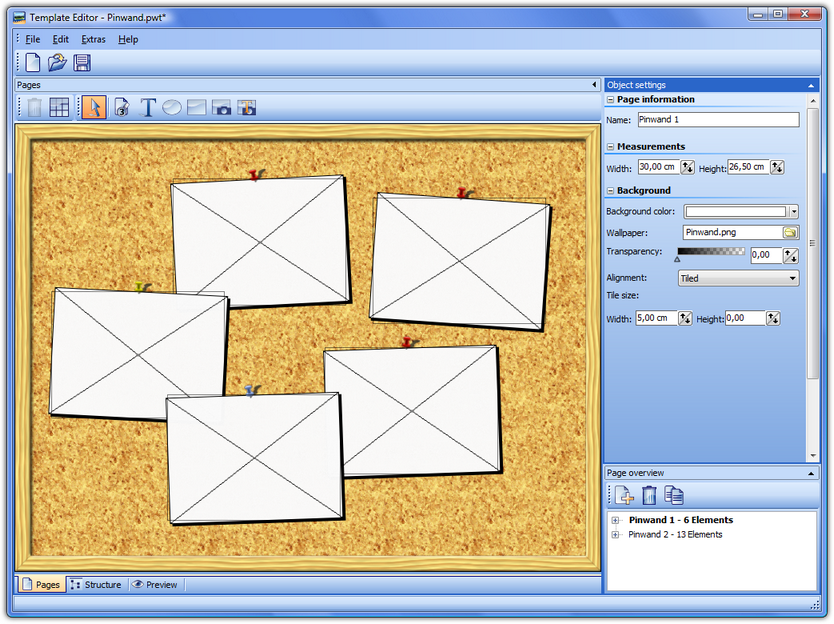This screenshot has height=624, width=834.
Task: Click the New template file icon
Action: [x=33, y=63]
